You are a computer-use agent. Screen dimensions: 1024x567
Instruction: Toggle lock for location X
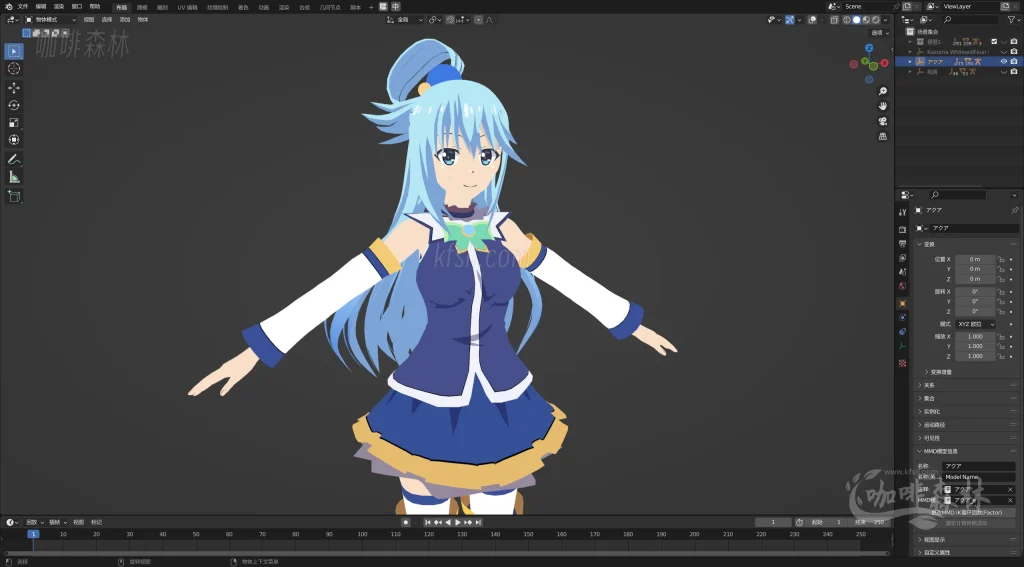[x=1000, y=259]
